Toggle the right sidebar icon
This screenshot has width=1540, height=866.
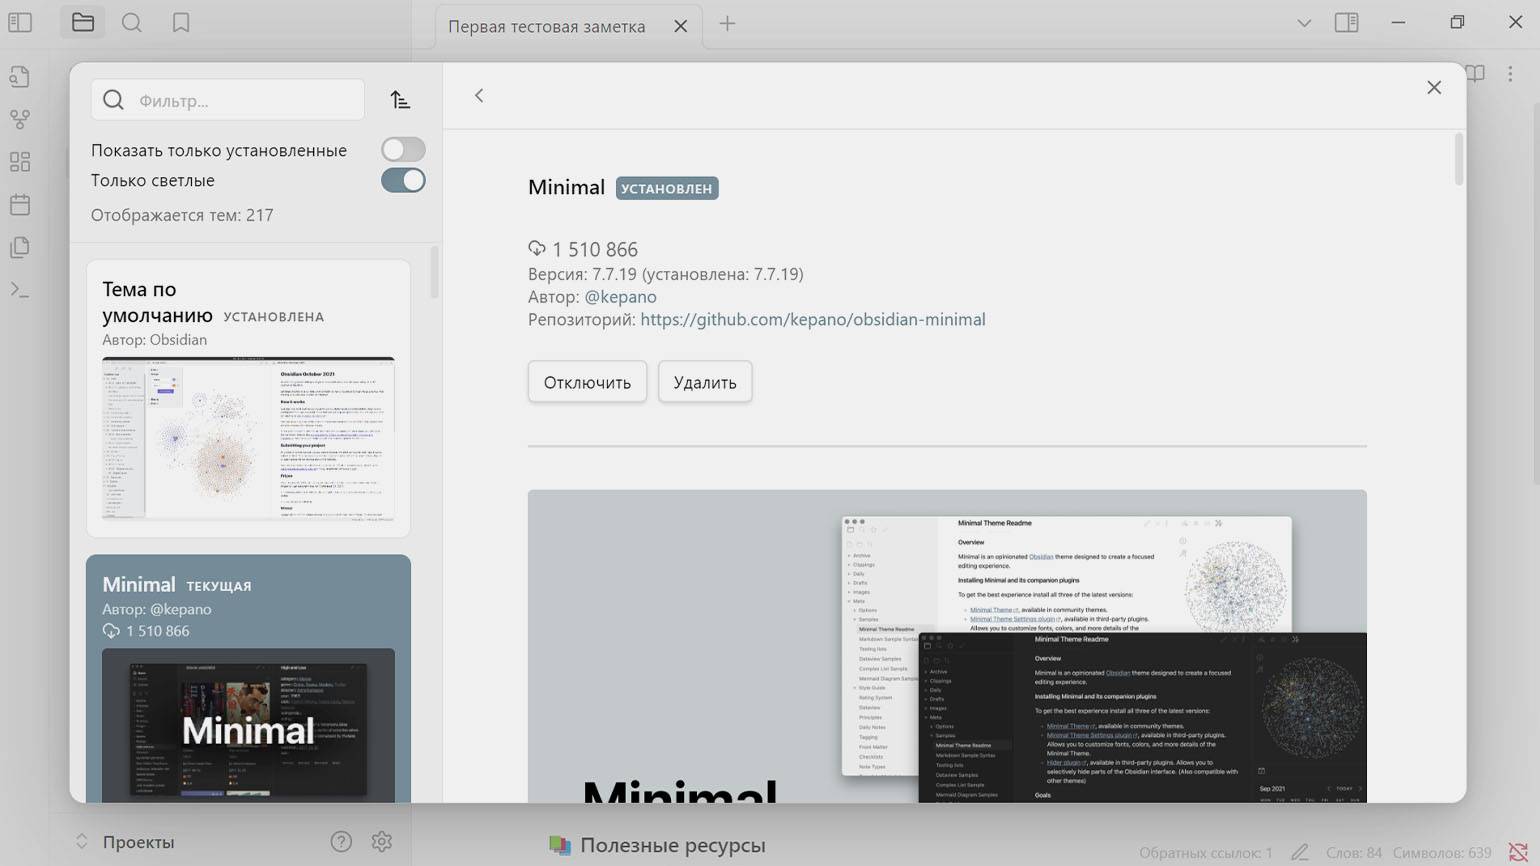click(x=1347, y=22)
